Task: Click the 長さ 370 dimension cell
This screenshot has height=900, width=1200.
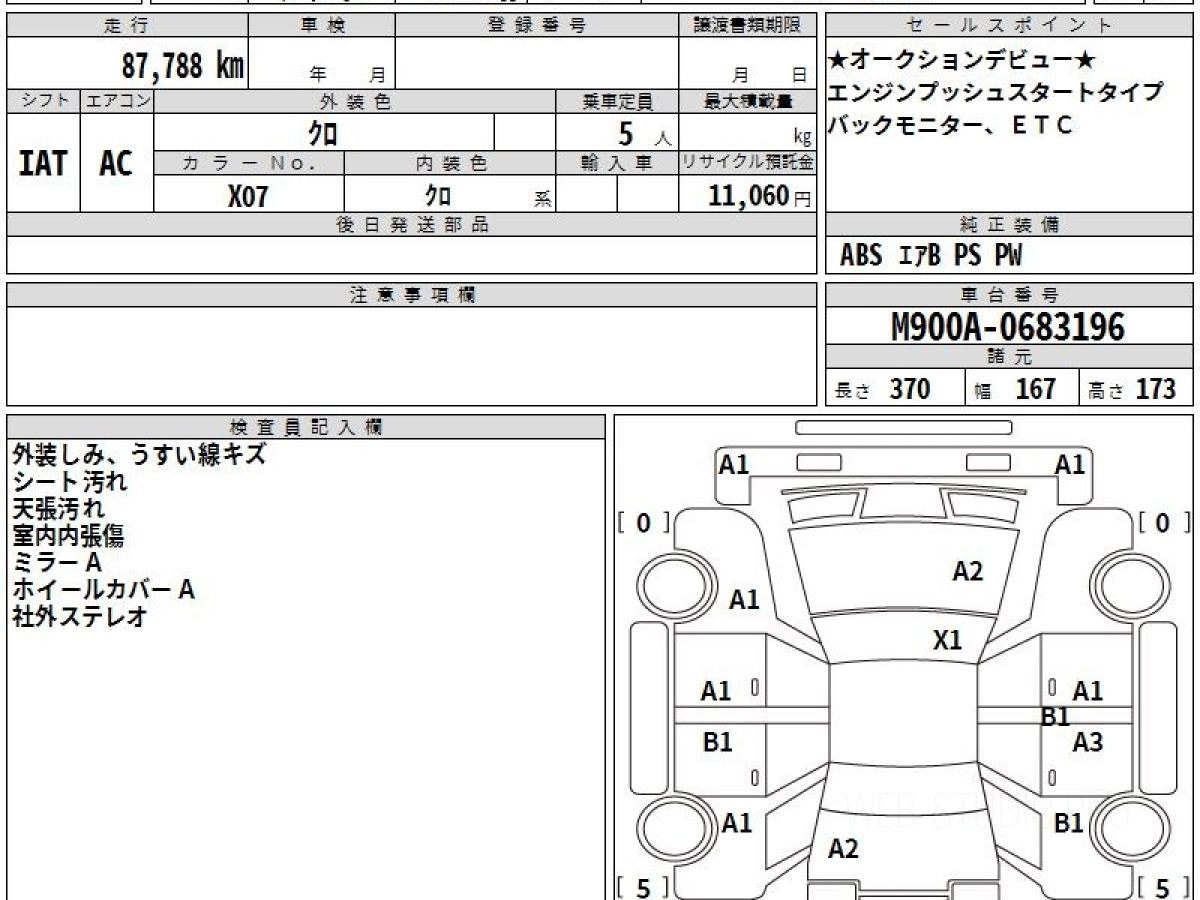Action: 895,388
